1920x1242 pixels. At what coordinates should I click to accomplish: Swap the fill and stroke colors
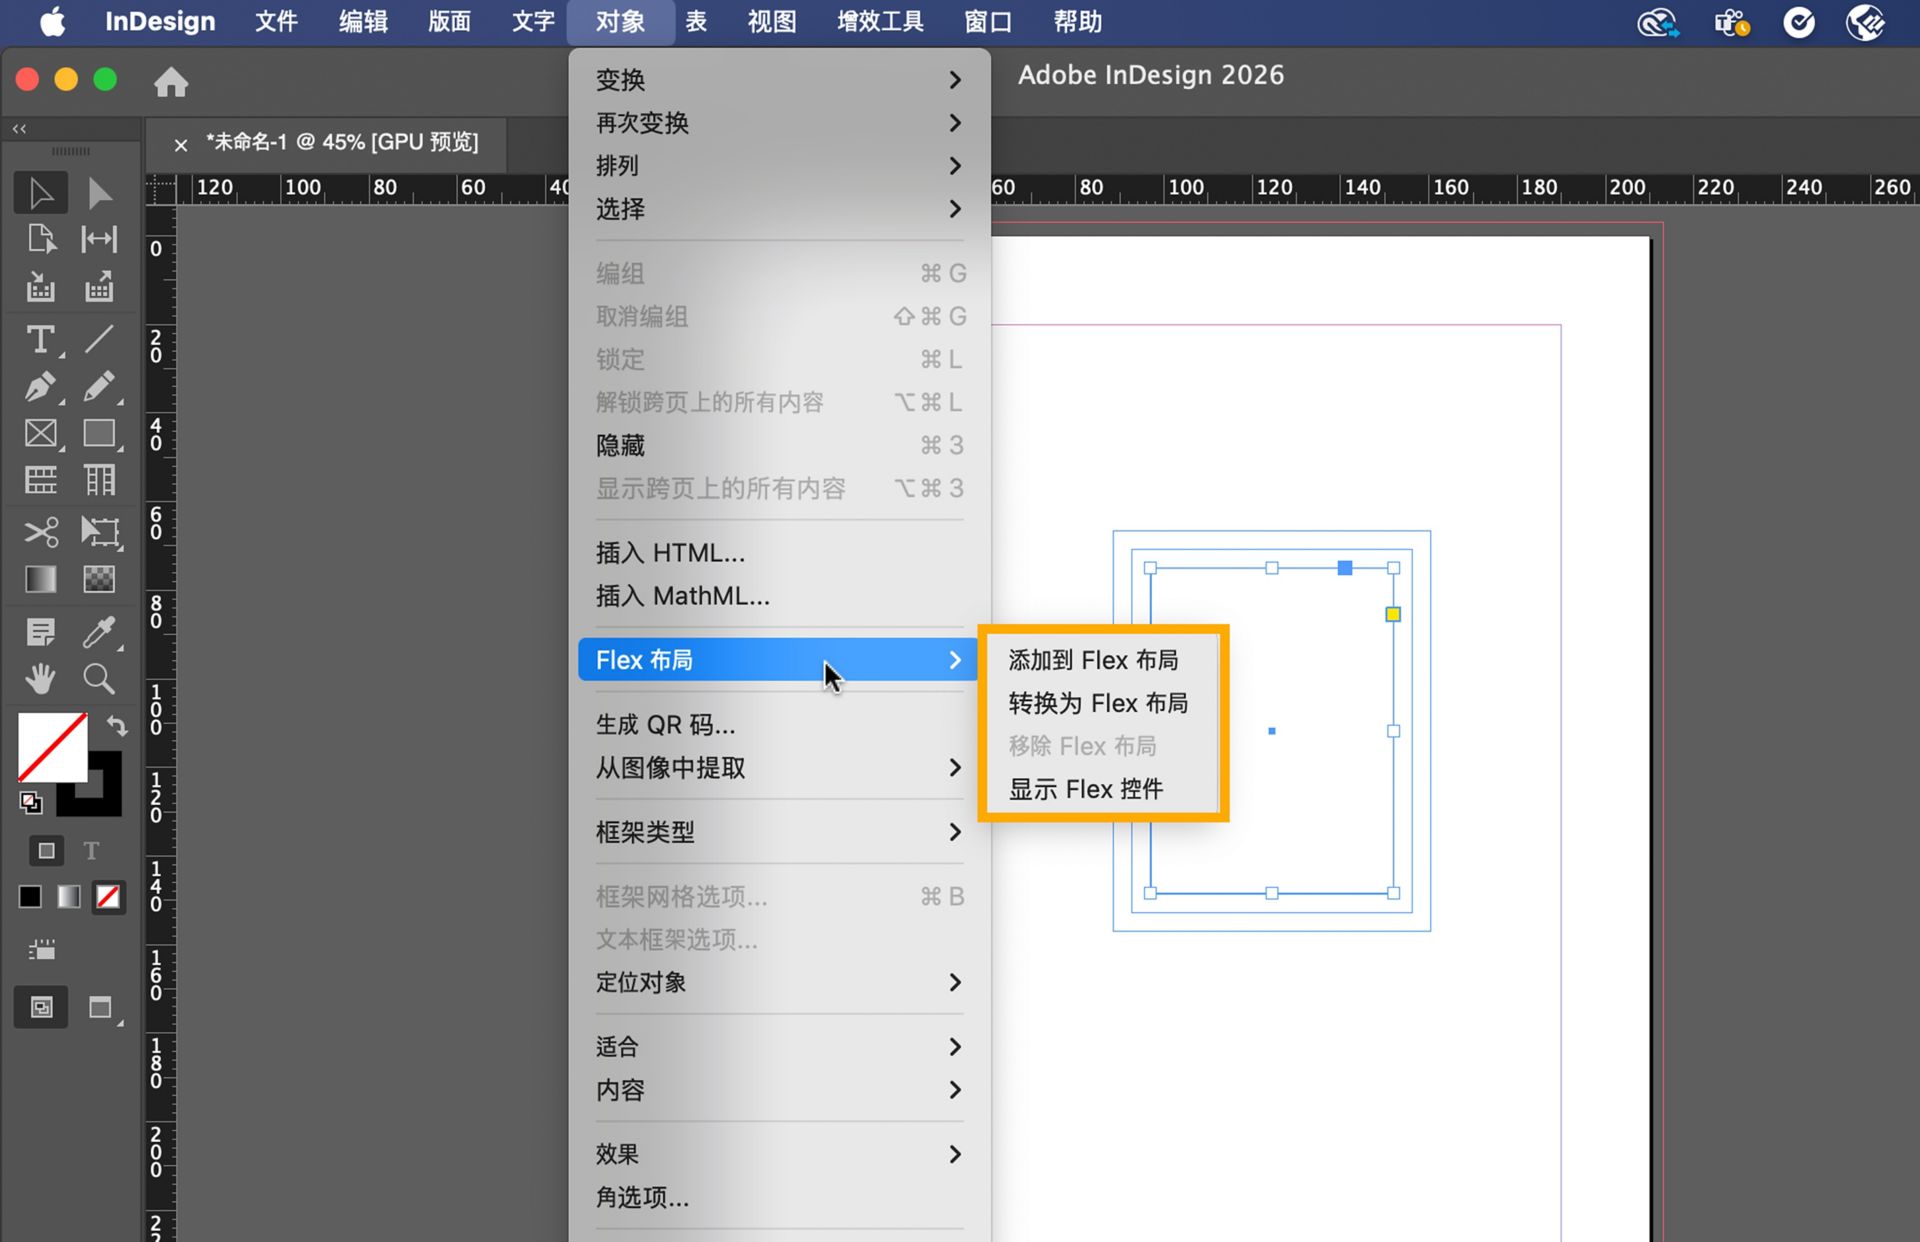[x=118, y=727]
